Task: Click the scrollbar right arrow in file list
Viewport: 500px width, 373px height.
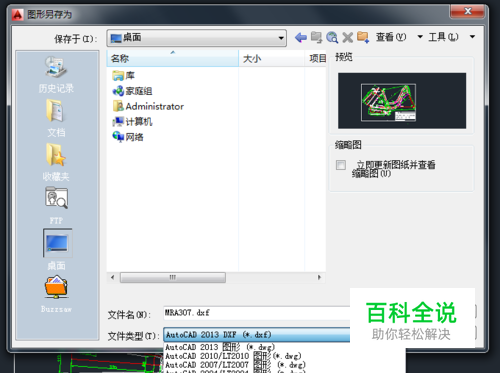Action: point(319,277)
